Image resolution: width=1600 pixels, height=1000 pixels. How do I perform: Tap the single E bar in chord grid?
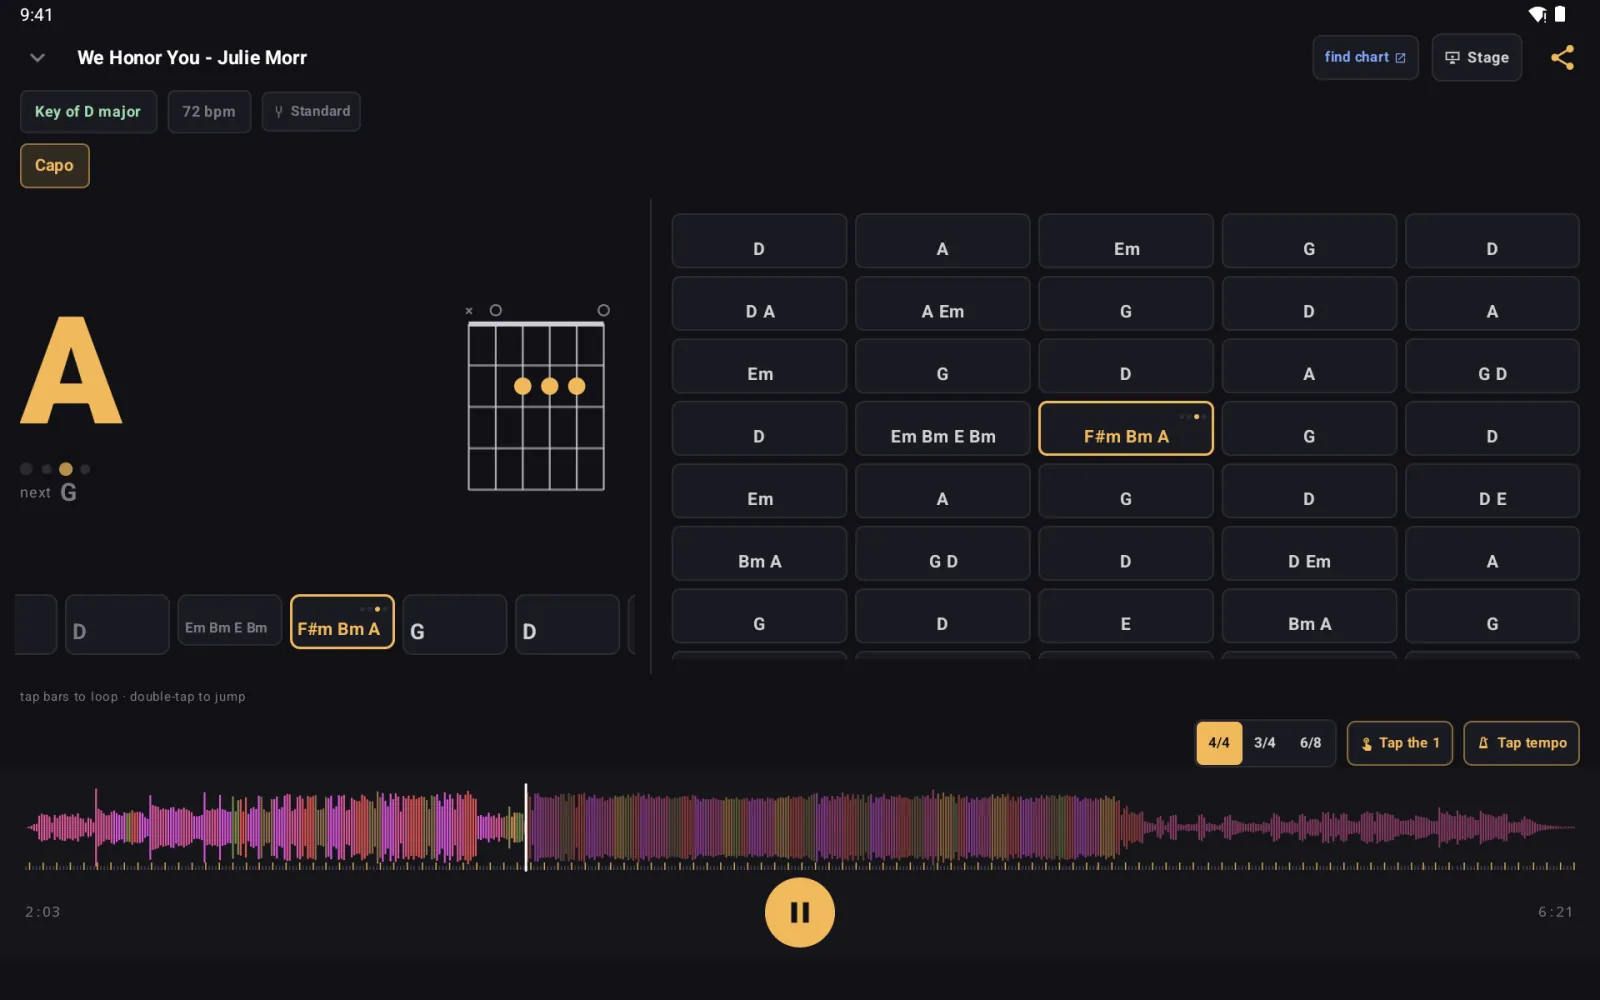(1126, 616)
